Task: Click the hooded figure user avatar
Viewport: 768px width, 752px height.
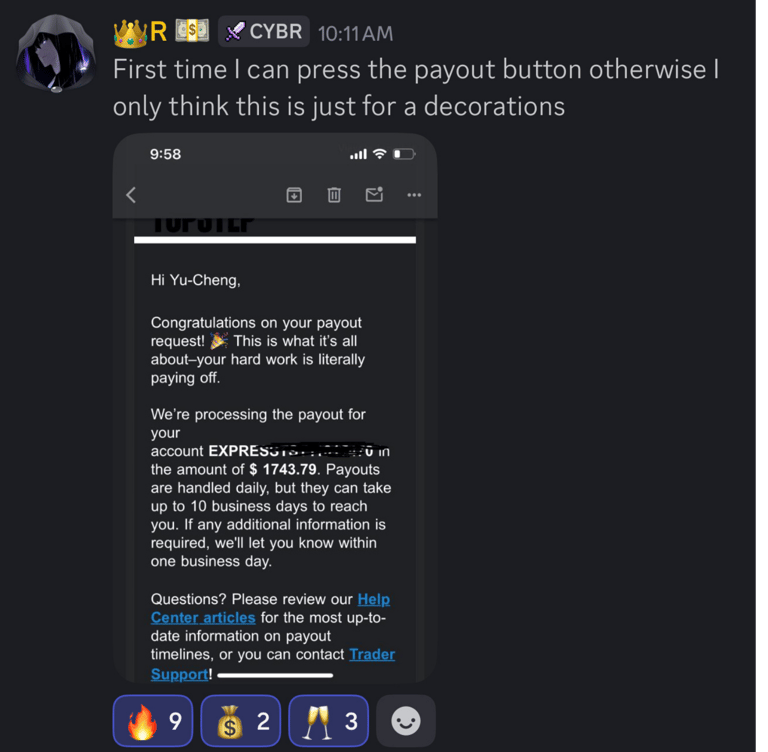Action: pyautogui.click(x=56, y=53)
